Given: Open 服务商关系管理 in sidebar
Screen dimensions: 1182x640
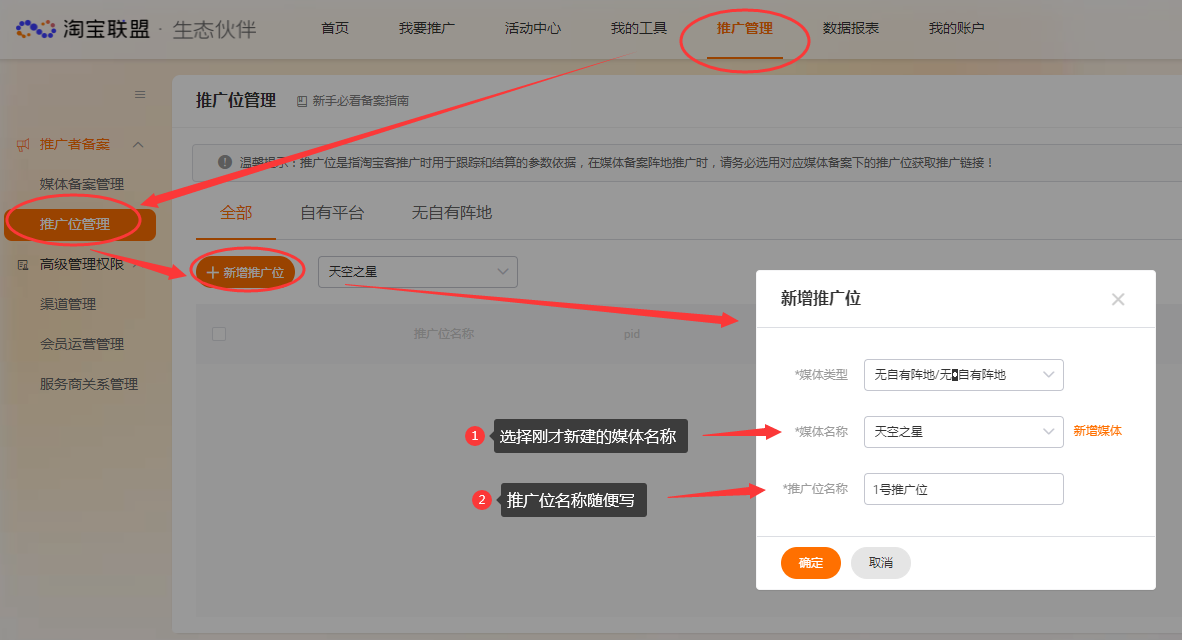Looking at the screenshot, I should point(89,384).
